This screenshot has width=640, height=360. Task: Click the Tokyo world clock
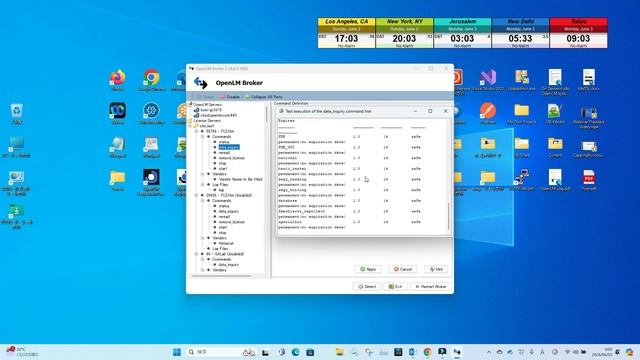[x=578, y=33]
